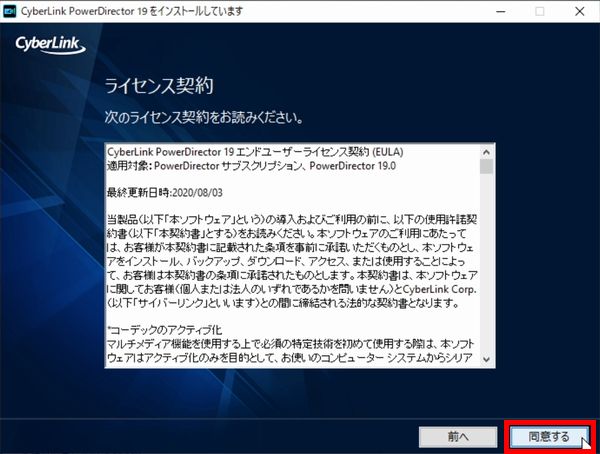Click the *コーデックのアクティブ化 line
600x454 pixels.
pos(165,330)
